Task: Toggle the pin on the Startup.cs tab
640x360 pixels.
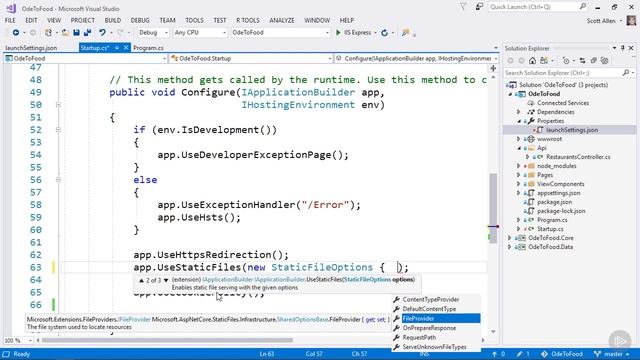Action: coord(117,48)
